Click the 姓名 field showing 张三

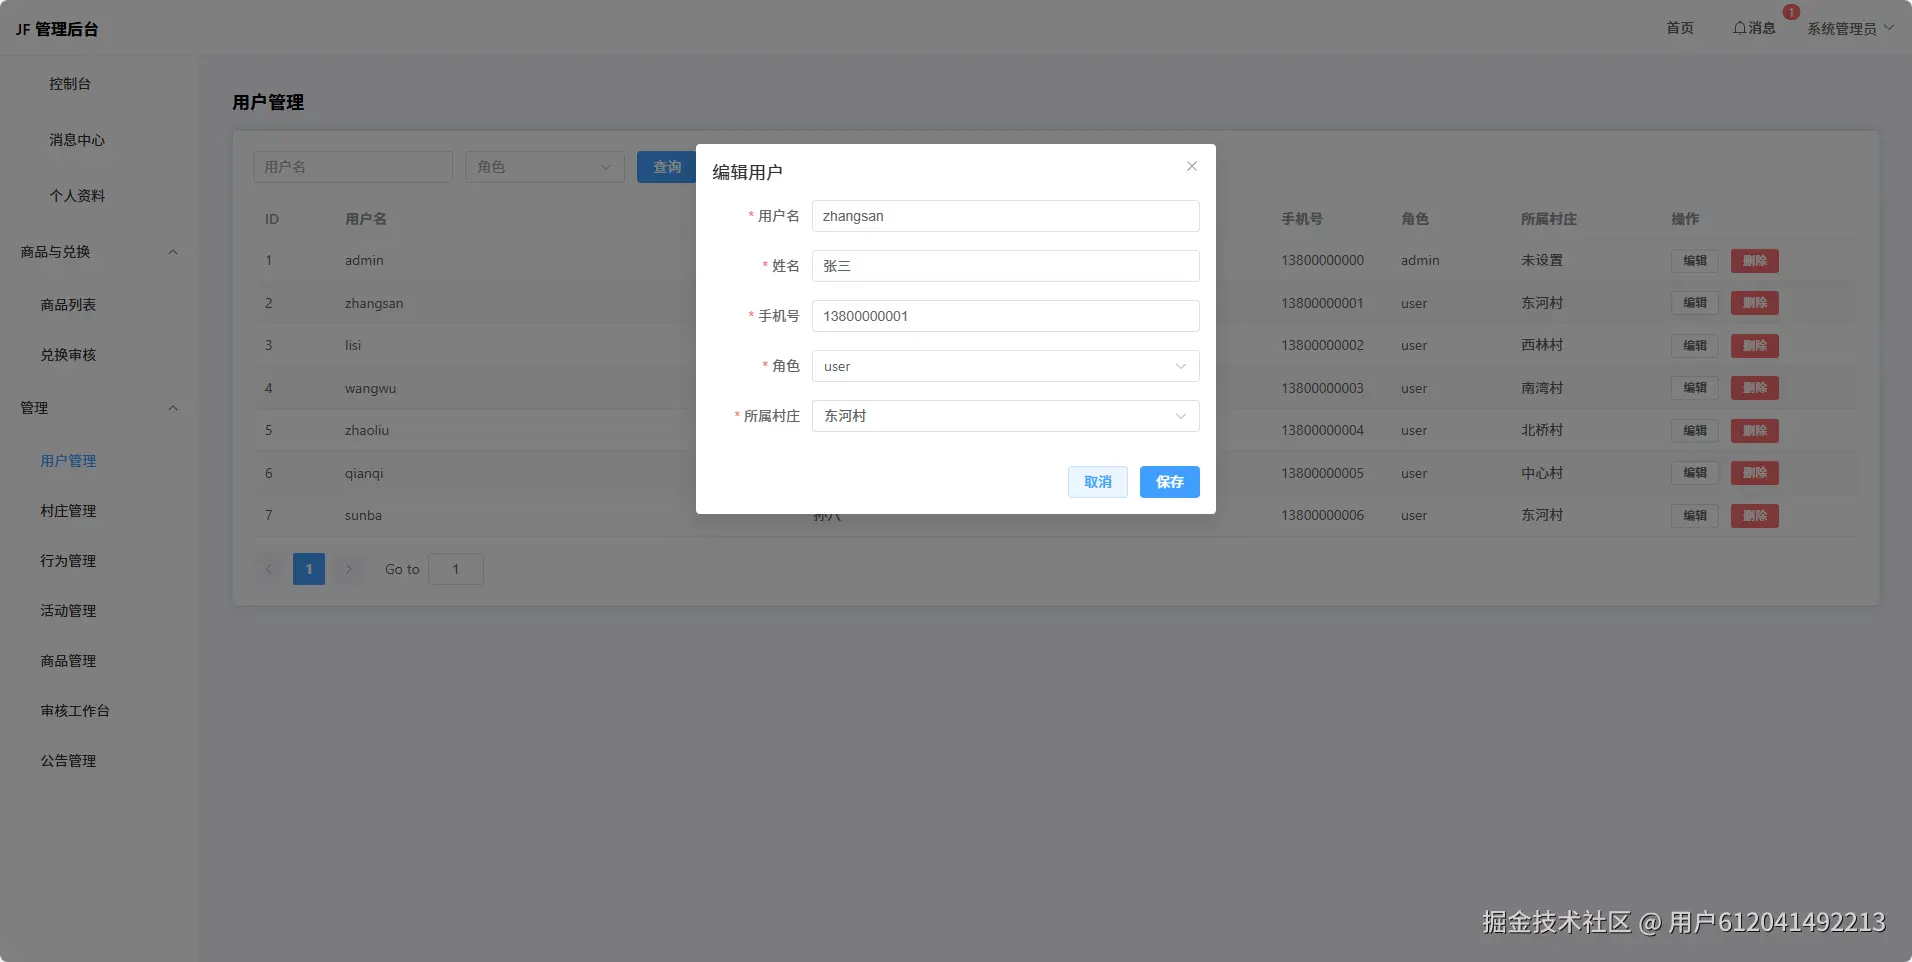click(1004, 266)
